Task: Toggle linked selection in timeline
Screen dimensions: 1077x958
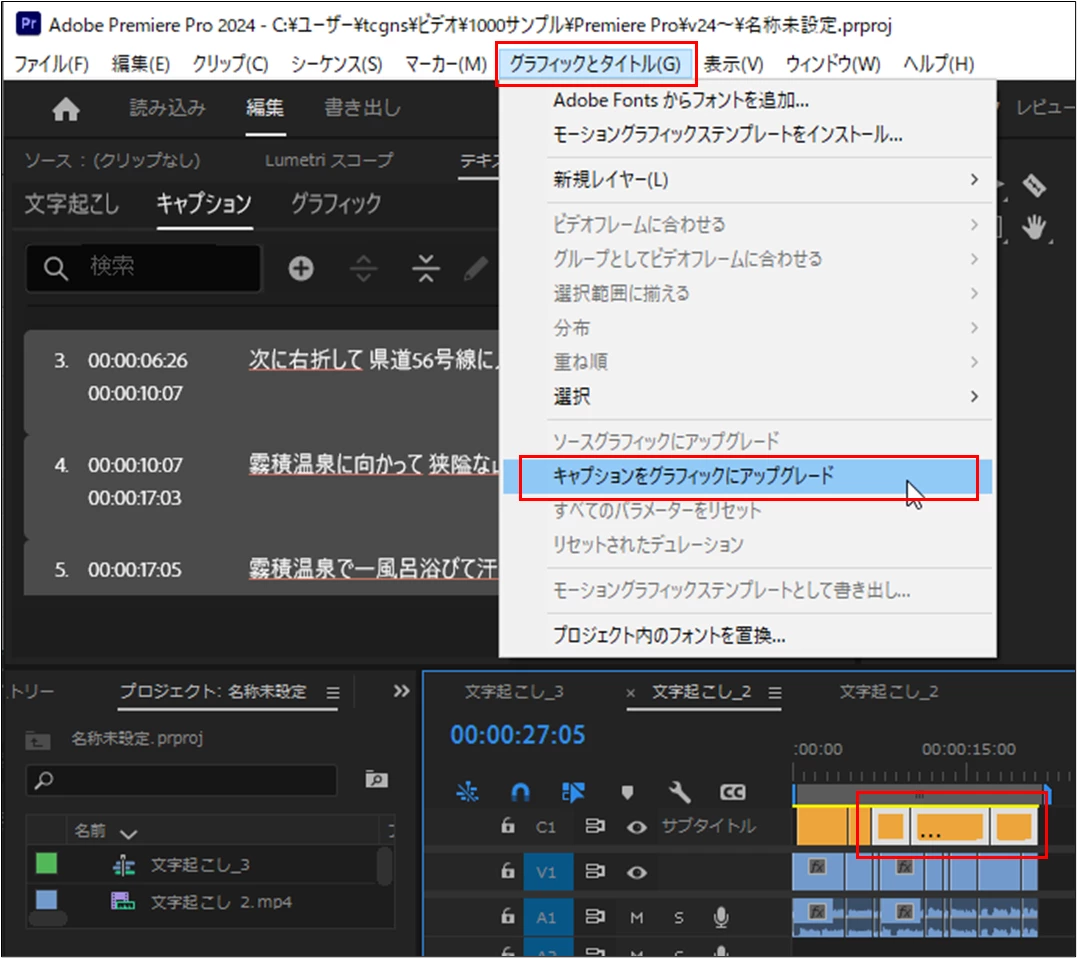Action: [x=573, y=792]
